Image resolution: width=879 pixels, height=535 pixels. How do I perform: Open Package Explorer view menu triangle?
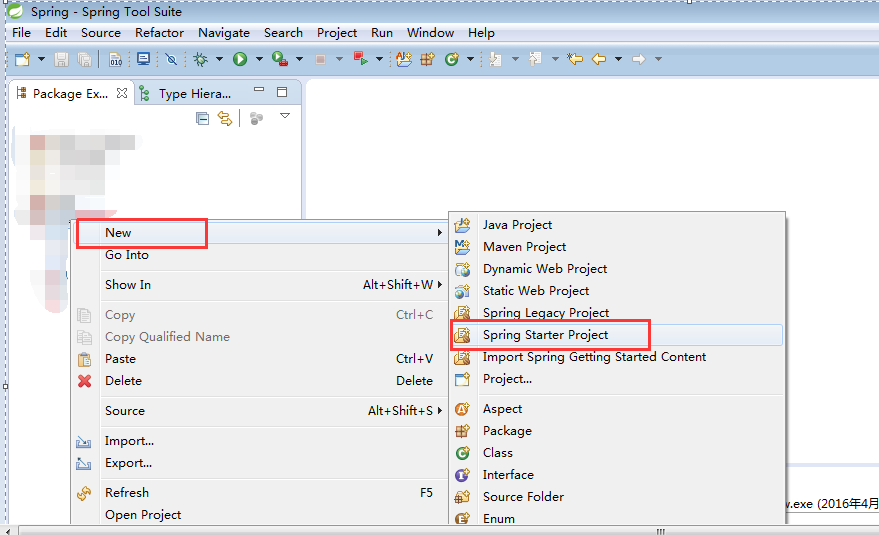click(x=285, y=116)
